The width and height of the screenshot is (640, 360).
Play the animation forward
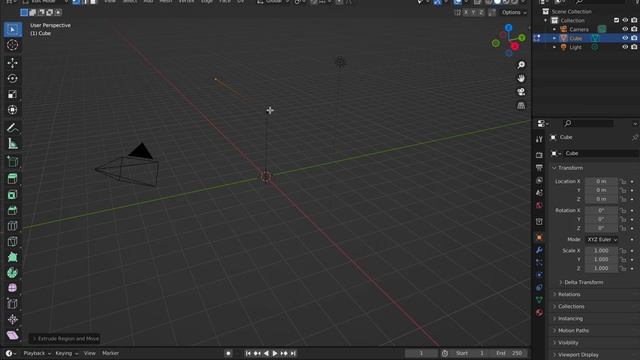[x=275, y=353]
